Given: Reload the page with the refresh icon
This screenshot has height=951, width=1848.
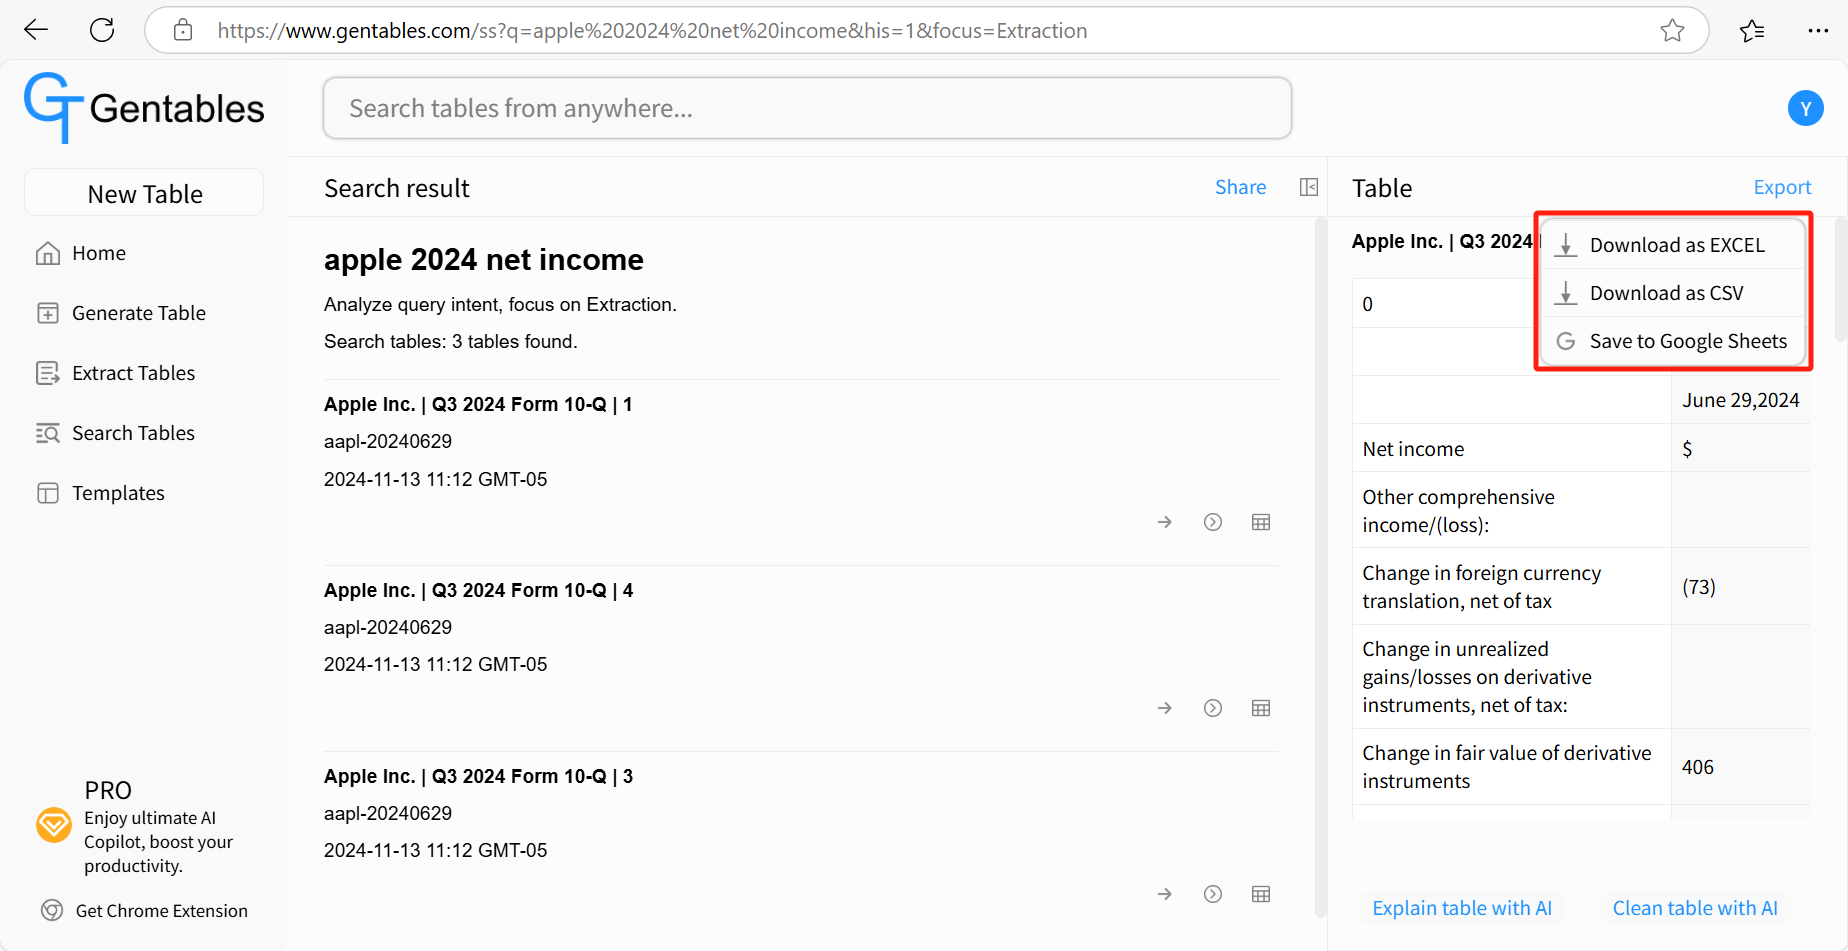Looking at the screenshot, I should [x=102, y=30].
